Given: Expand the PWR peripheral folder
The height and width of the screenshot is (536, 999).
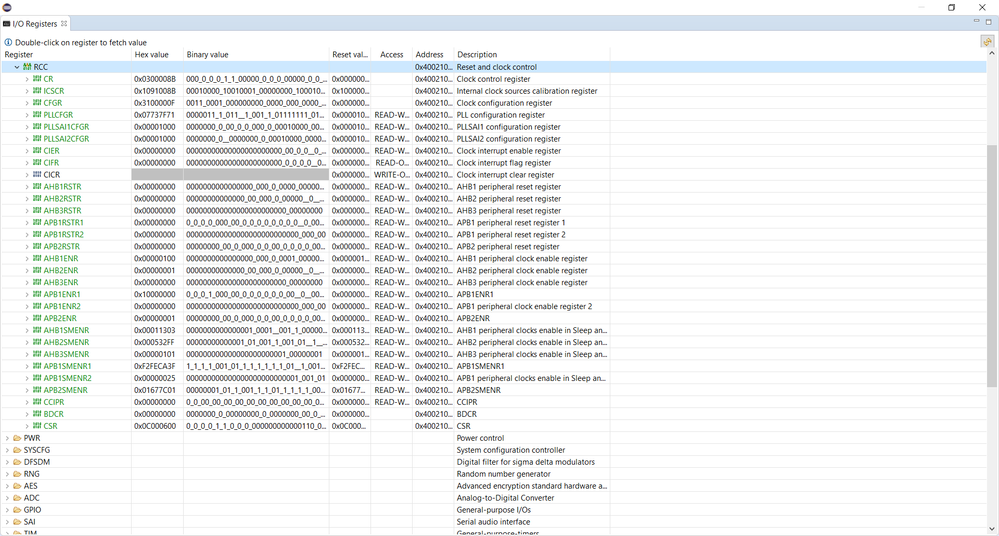Looking at the screenshot, I should (8, 438).
